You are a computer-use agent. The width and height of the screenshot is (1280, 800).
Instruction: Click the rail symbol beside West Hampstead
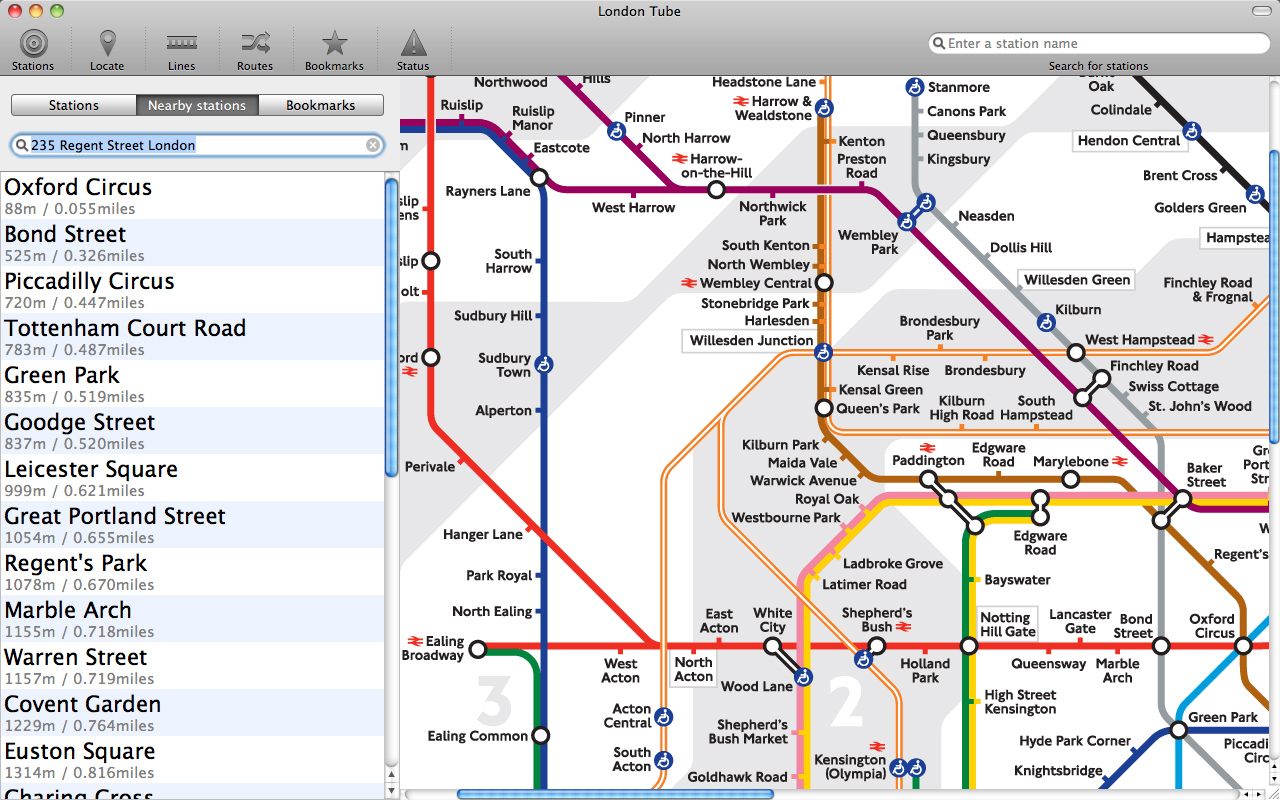click(x=1207, y=340)
